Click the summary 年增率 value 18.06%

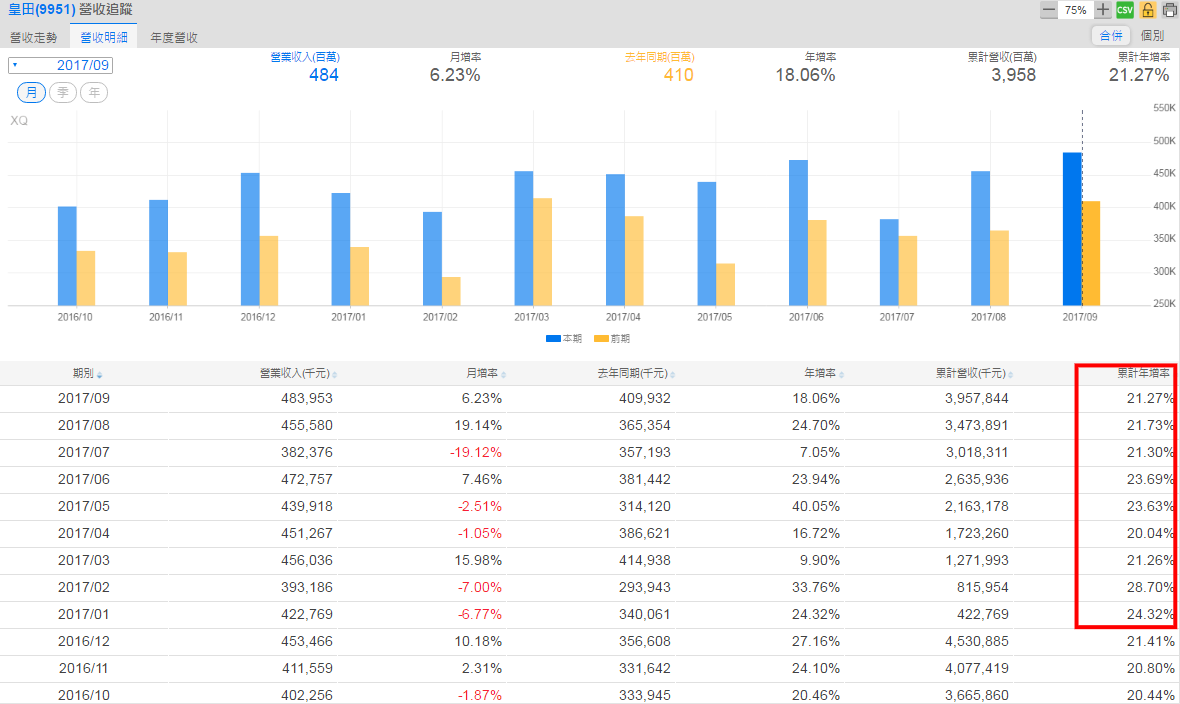(x=805, y=75)
